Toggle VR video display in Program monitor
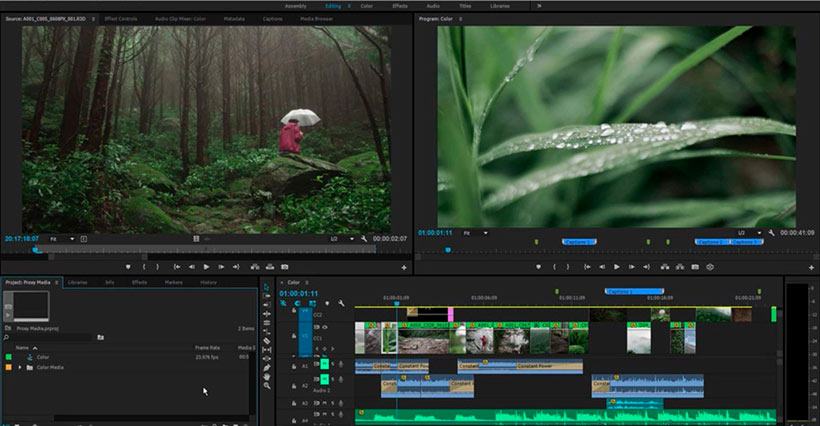The height and width of the screenshot is (426, 820). pos(710,267)
